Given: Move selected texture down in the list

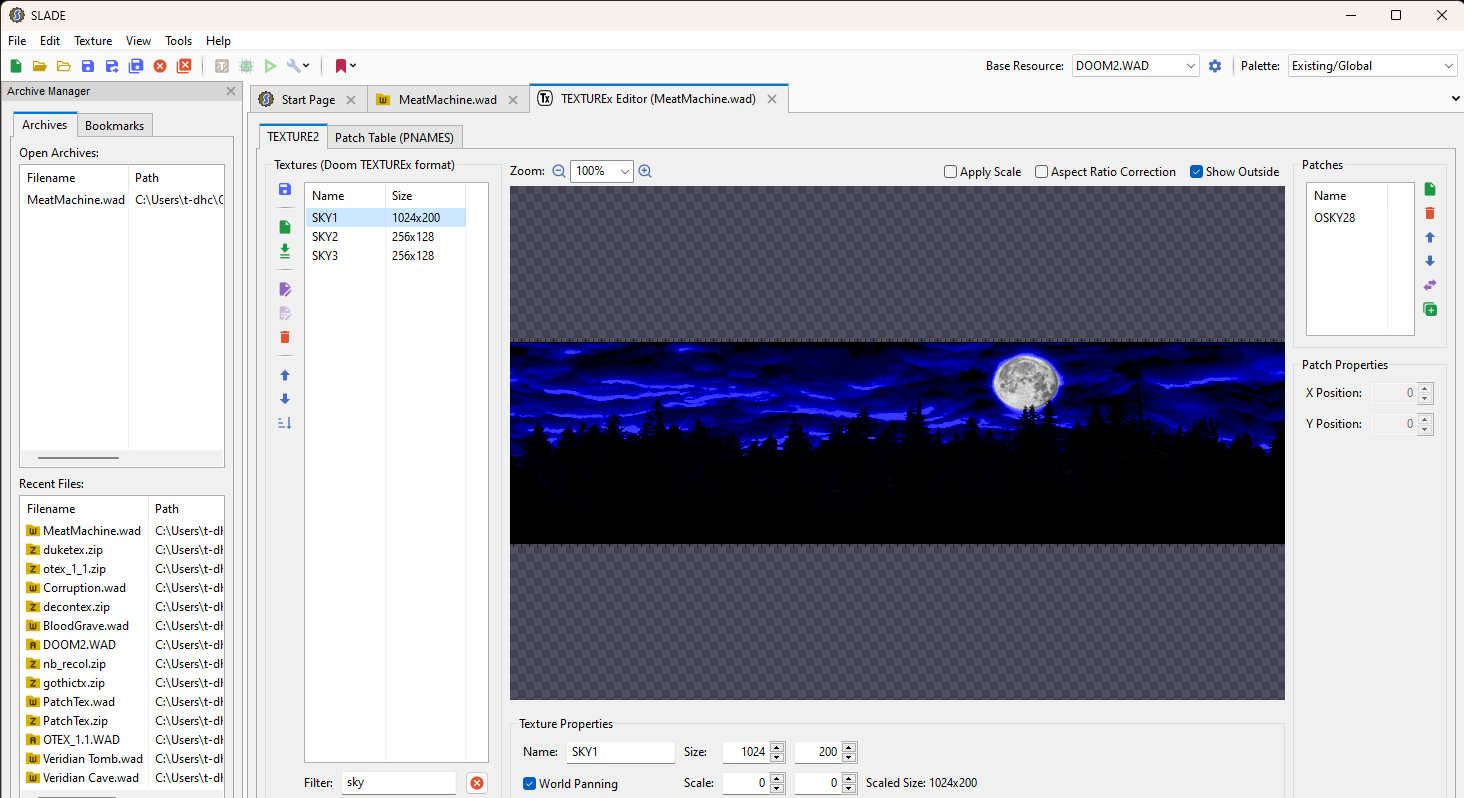Looking at the screenshot, I should 285,399.
